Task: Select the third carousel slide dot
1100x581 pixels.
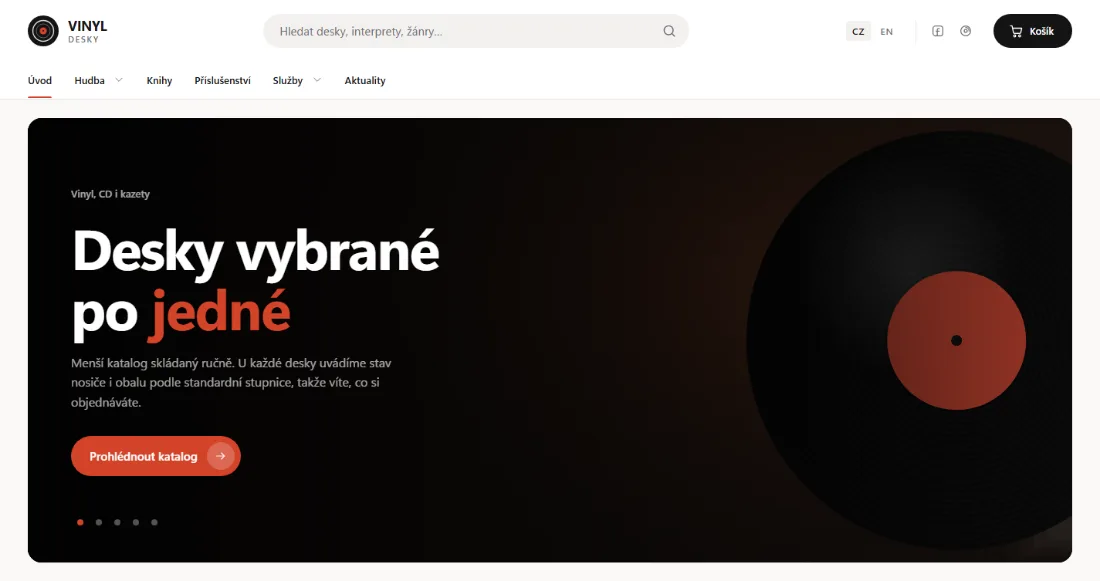Action: (x=117, y=522)
